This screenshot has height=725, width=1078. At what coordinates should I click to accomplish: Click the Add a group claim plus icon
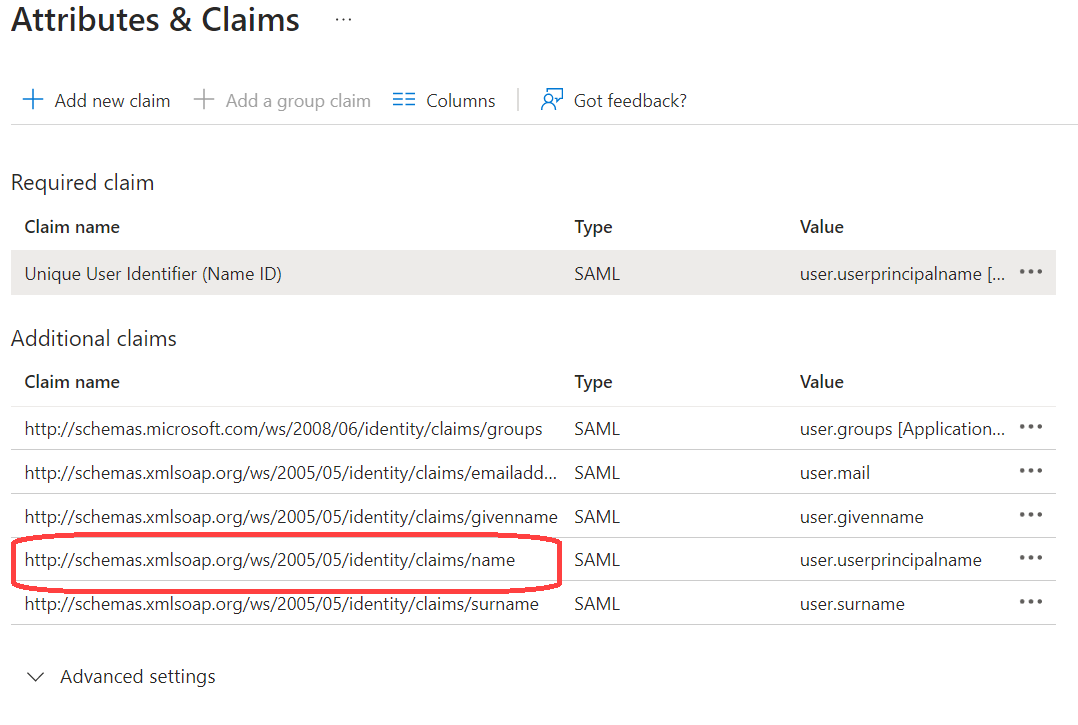point(204,100)
